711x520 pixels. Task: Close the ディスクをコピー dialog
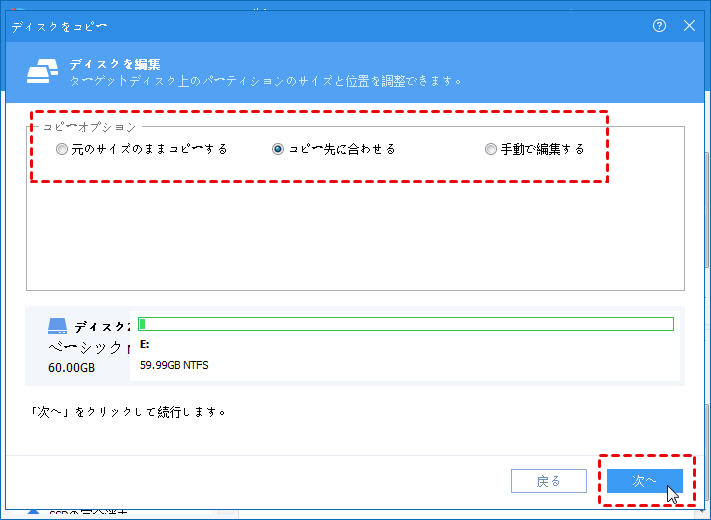tap(689, 26)
